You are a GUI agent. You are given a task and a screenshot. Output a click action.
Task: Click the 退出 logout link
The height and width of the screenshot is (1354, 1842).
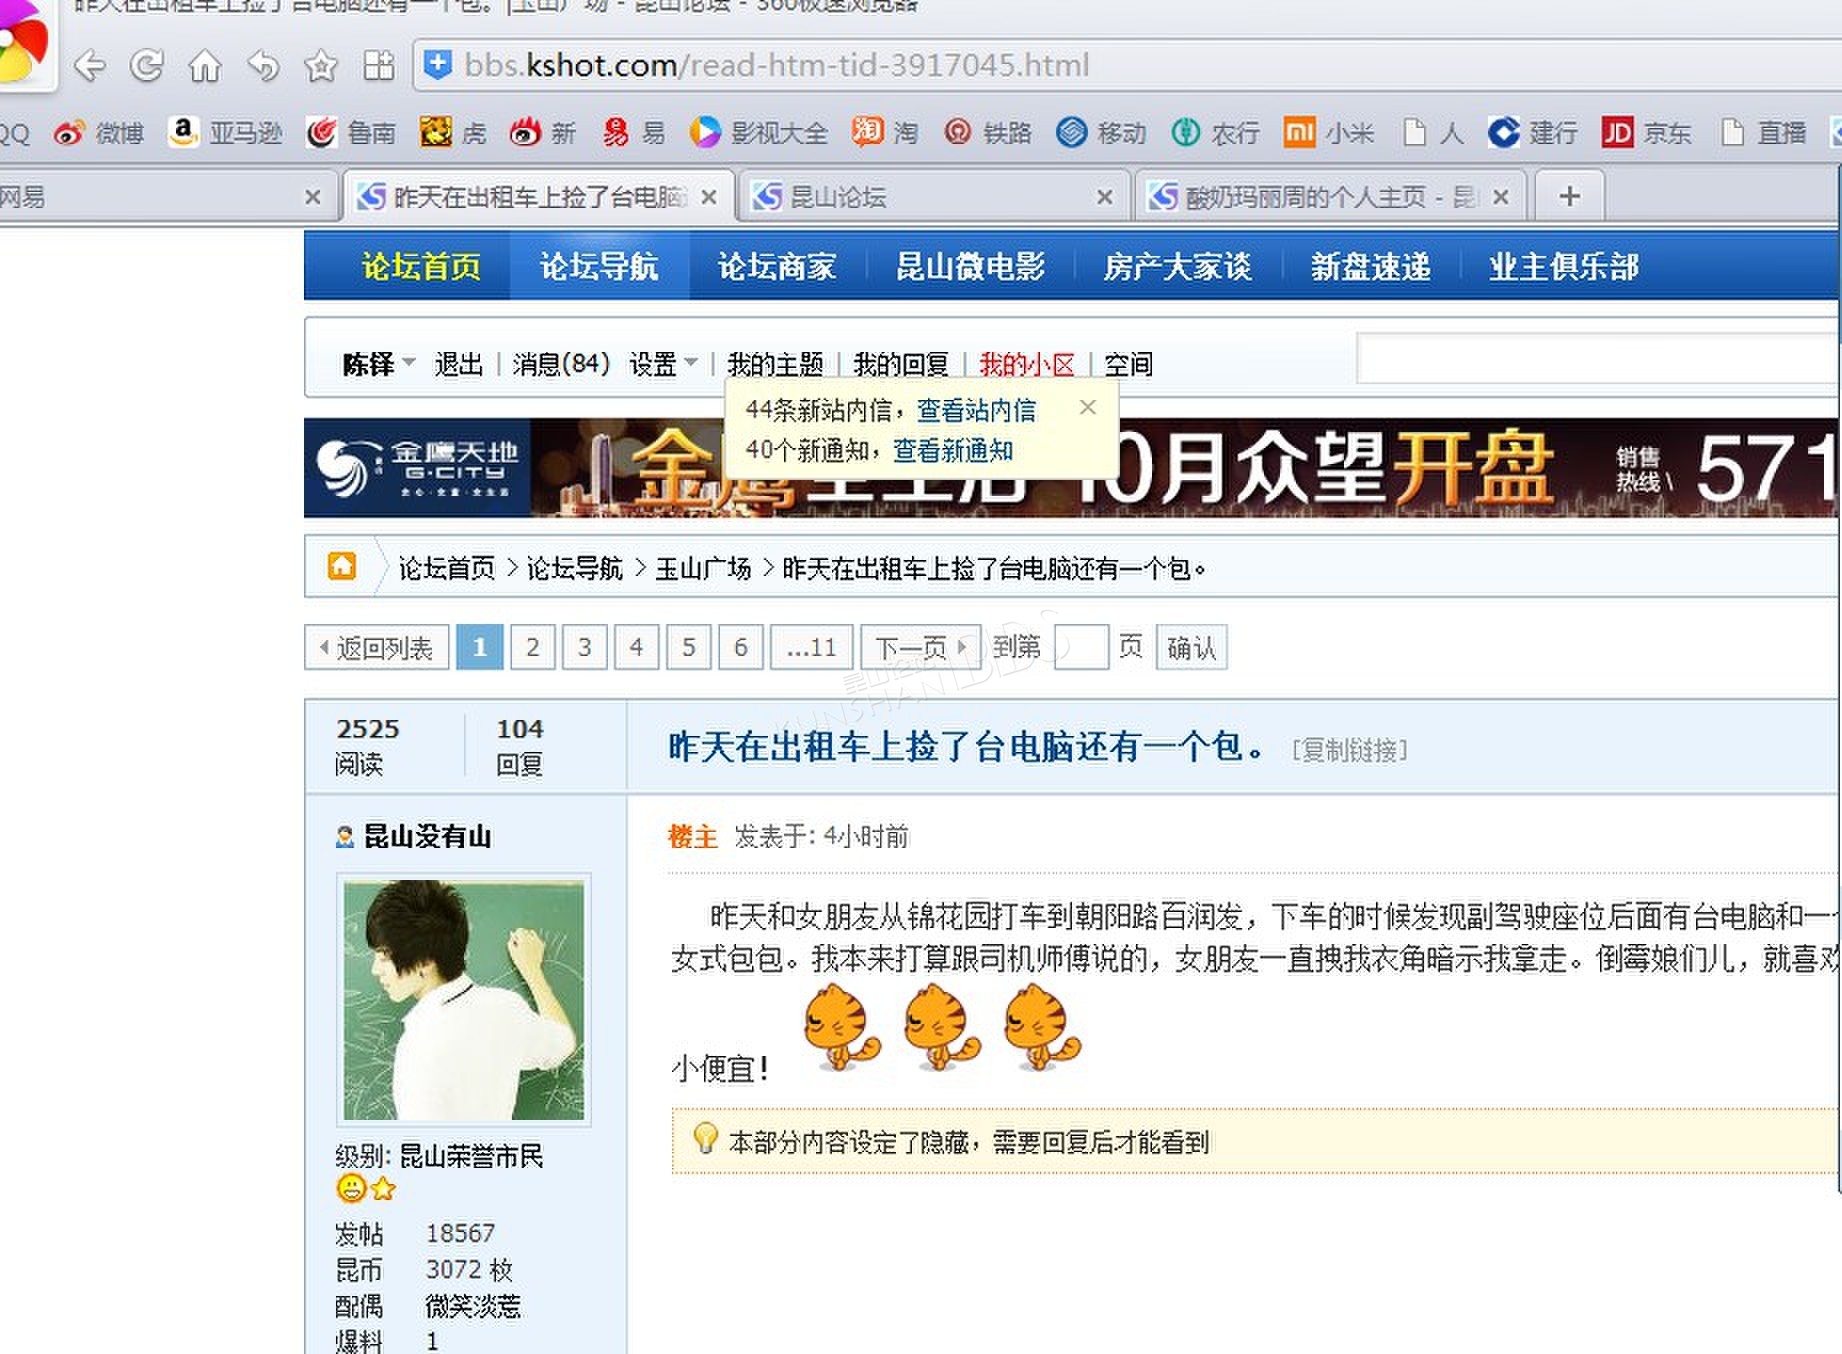(x=459, y=364)
